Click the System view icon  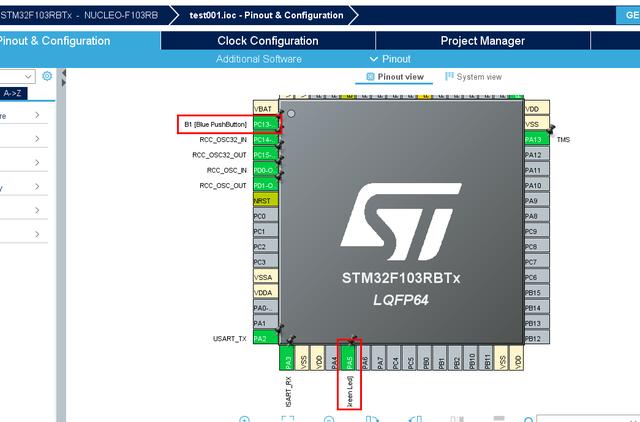coord(449,76)
